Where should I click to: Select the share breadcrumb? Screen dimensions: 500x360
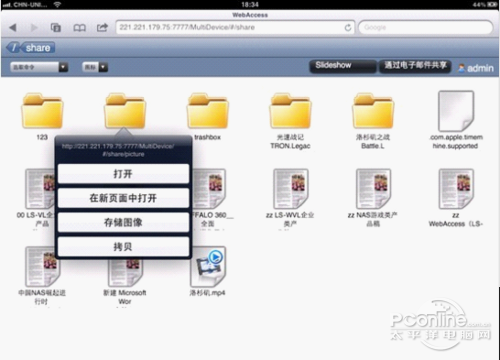pos(38,48)
